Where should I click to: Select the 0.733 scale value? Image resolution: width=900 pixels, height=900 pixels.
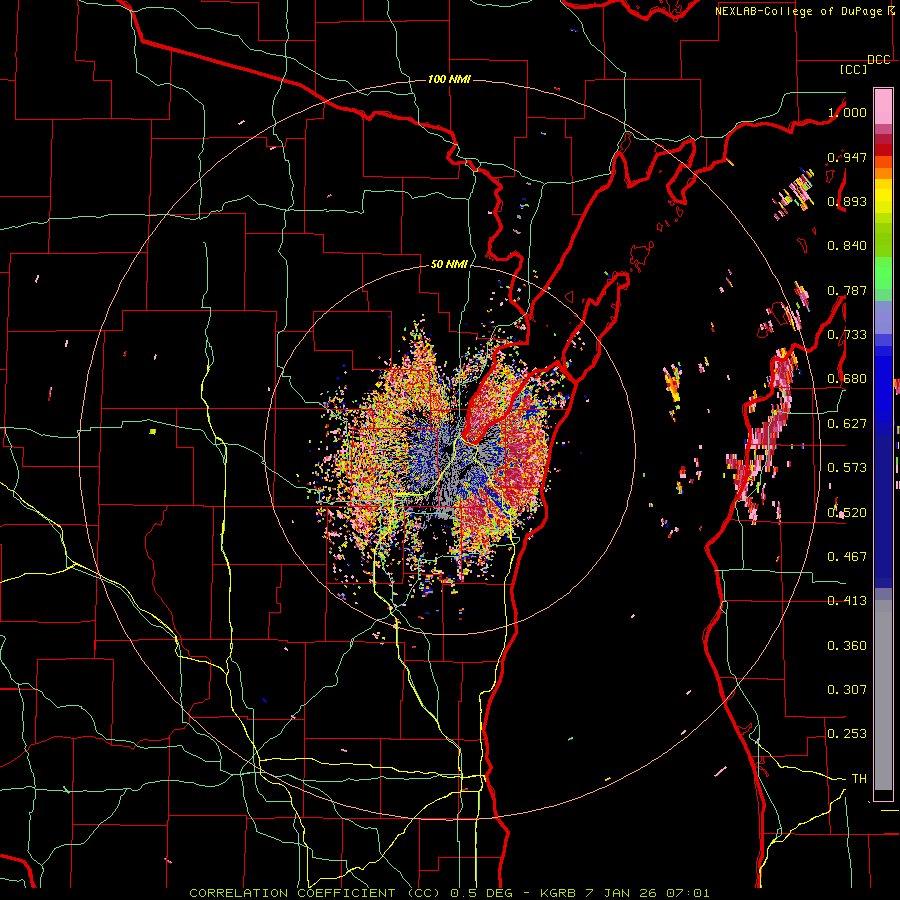[x=847, y=335]
